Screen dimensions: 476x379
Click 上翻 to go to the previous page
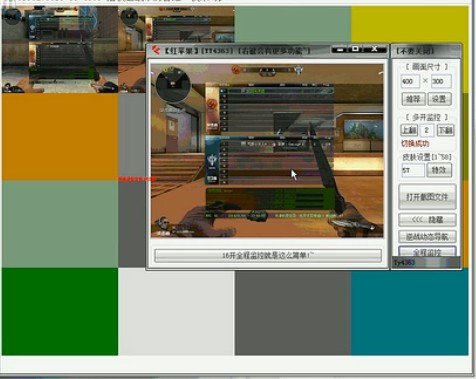409,130
